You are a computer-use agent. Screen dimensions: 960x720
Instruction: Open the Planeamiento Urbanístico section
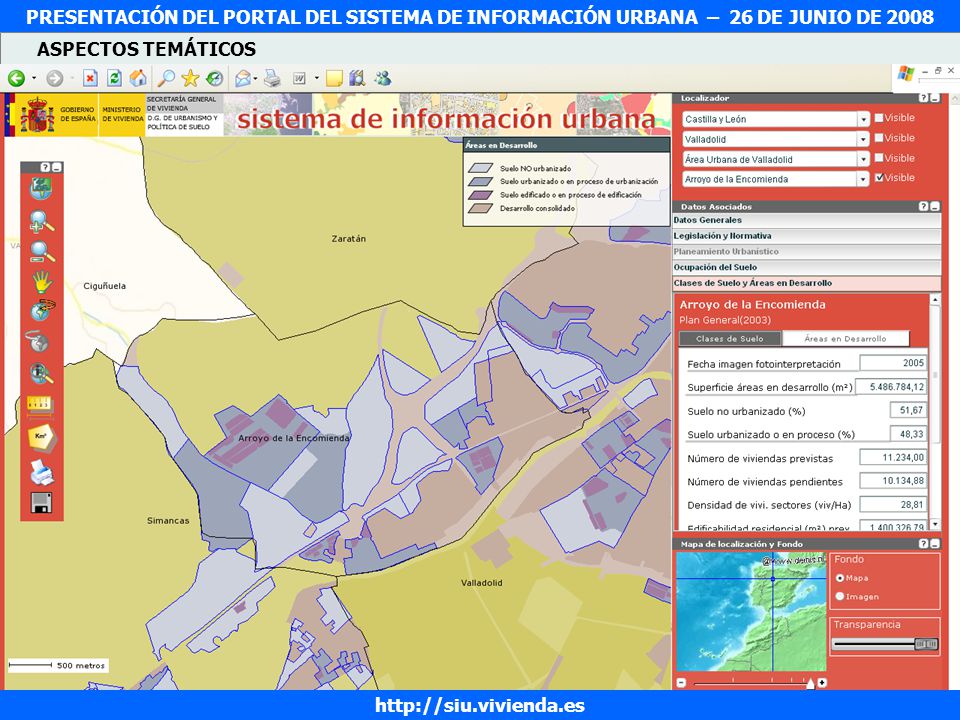tap(806, 252)
